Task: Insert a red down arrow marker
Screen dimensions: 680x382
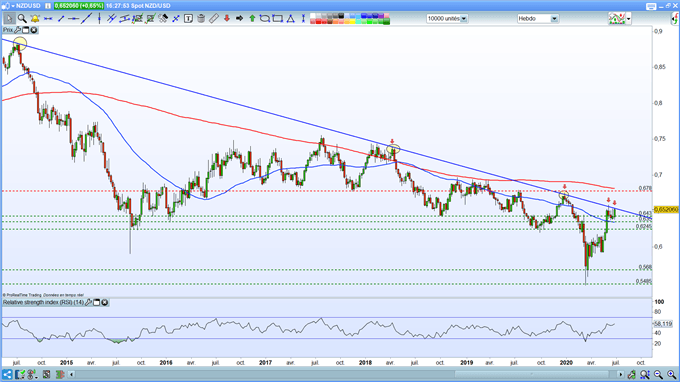Action: point(226,19)
